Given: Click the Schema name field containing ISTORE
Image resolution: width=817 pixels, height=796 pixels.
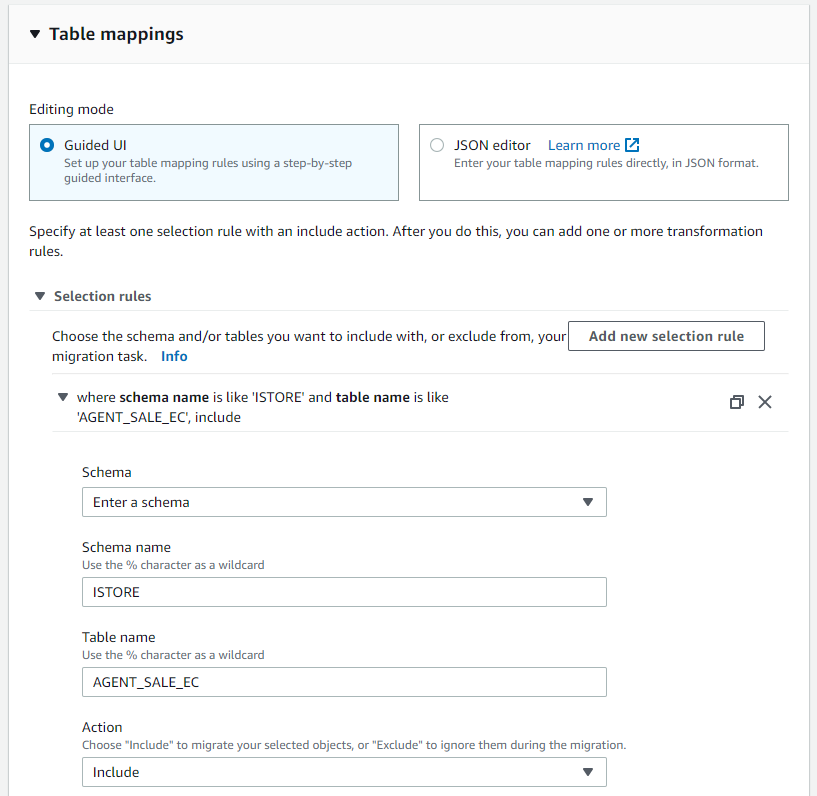Looking at the screenshot, I should click(x=344, y=592).
